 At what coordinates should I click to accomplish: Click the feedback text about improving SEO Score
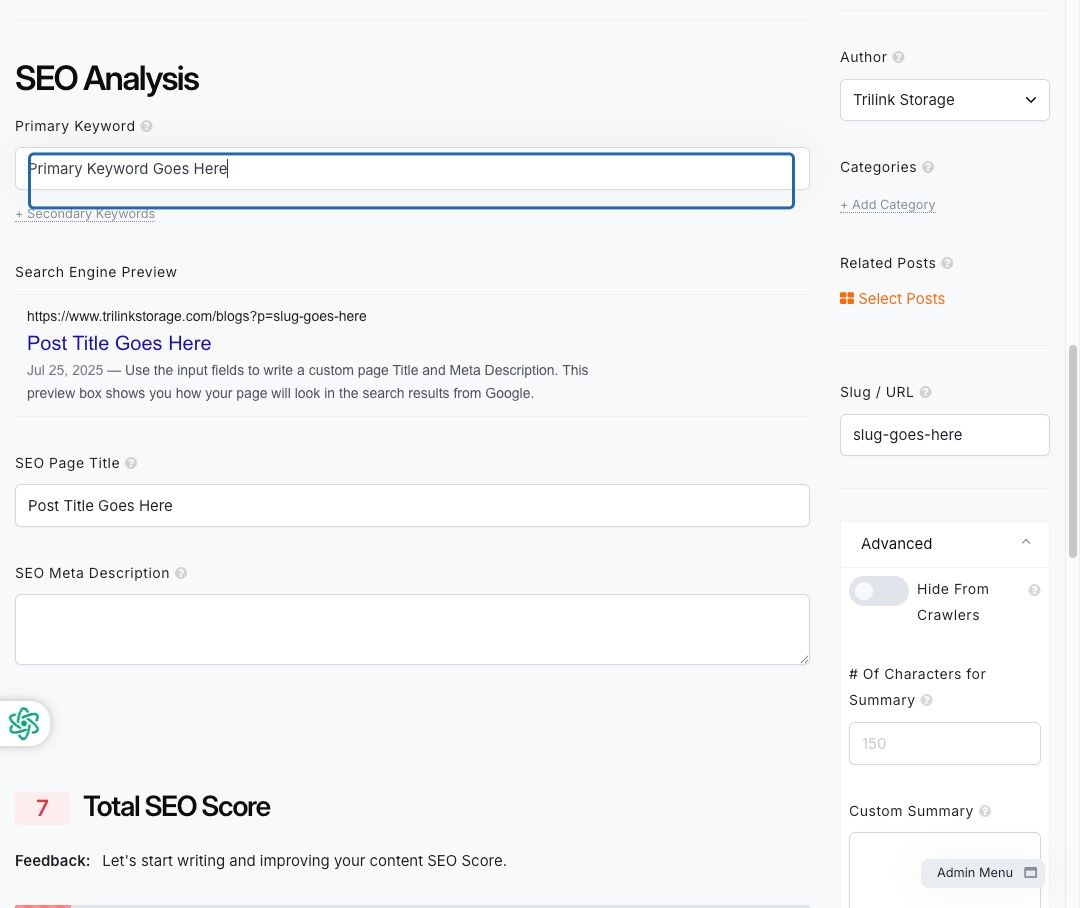point(304,860)
